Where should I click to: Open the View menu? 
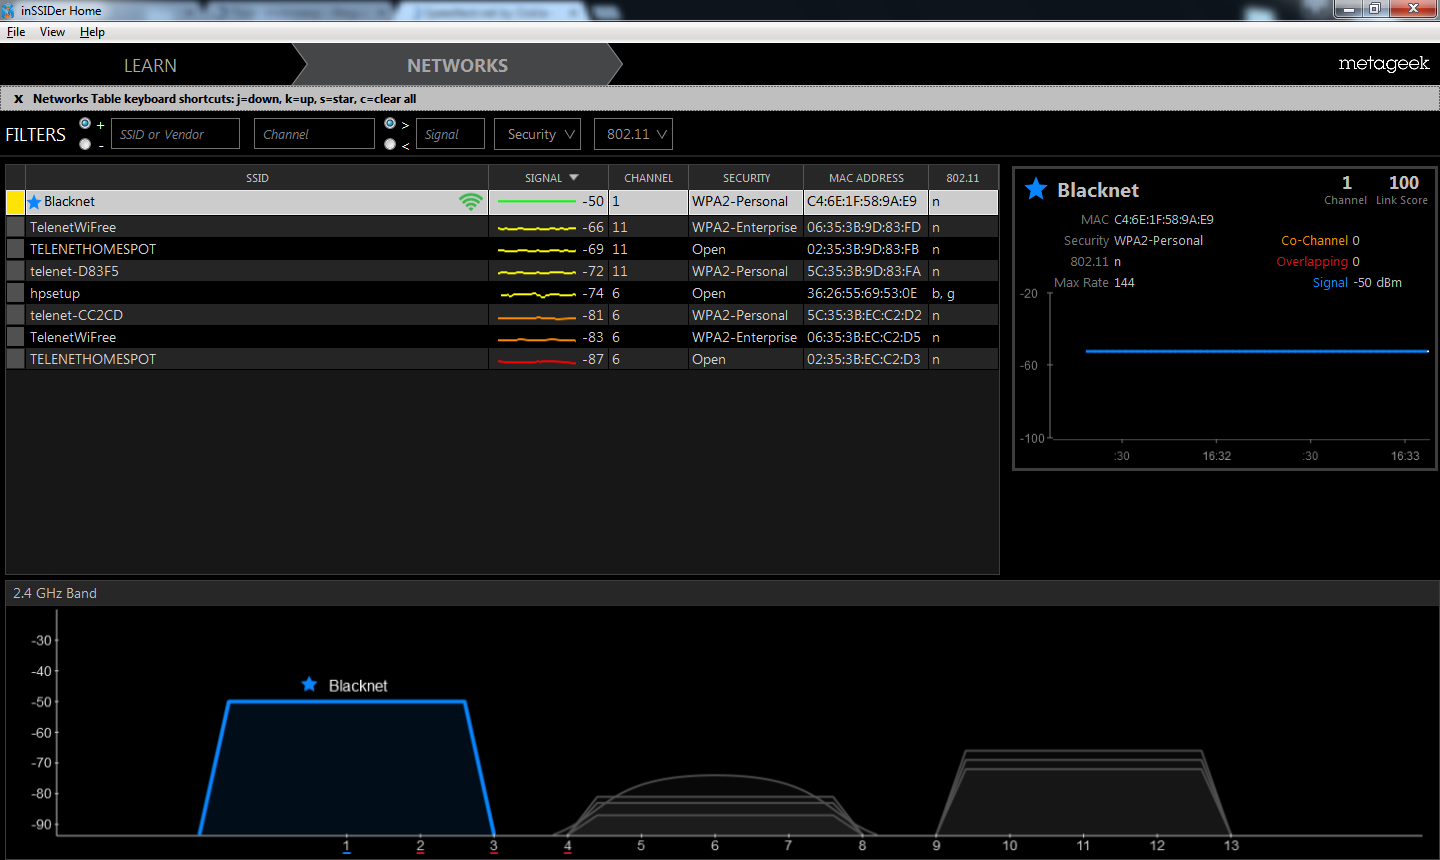click(x=52, y=32)
